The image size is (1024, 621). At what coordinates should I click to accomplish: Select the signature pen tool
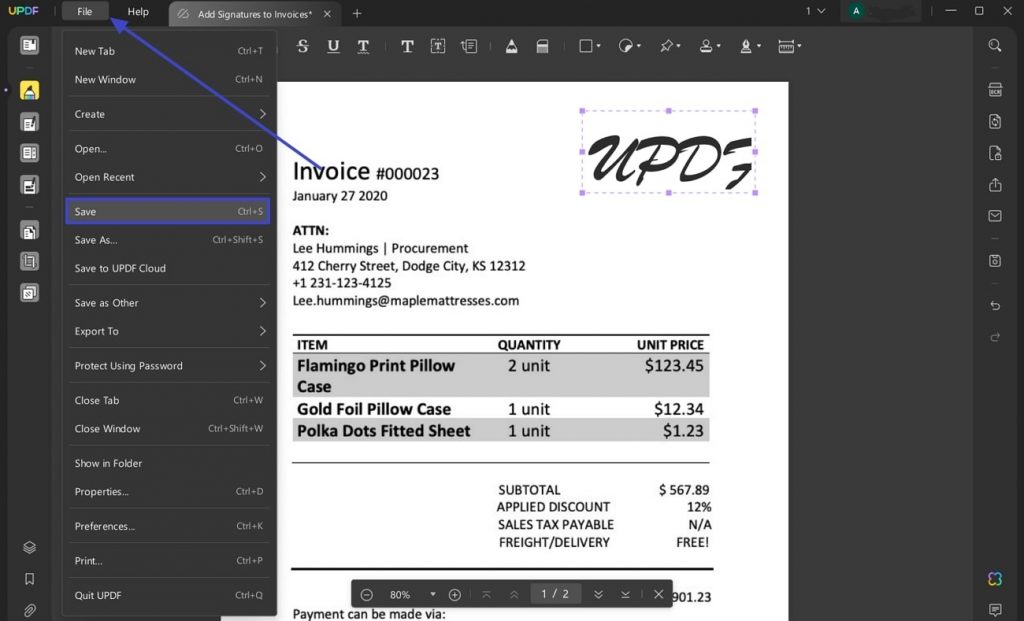(x=745, y=46)
